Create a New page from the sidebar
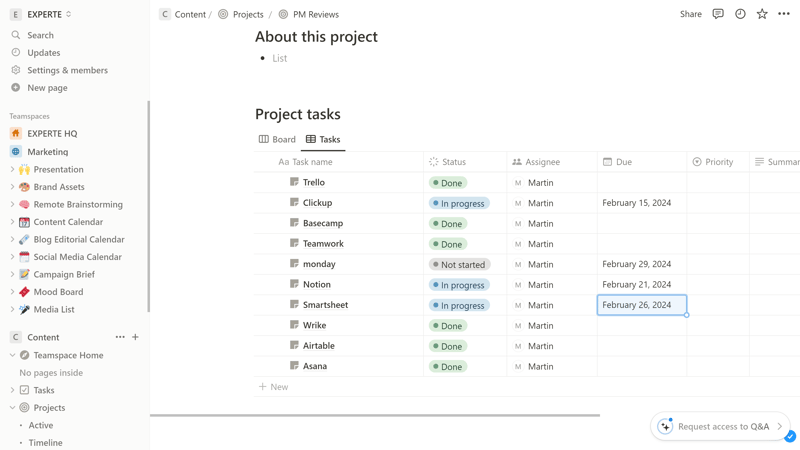 47,88
